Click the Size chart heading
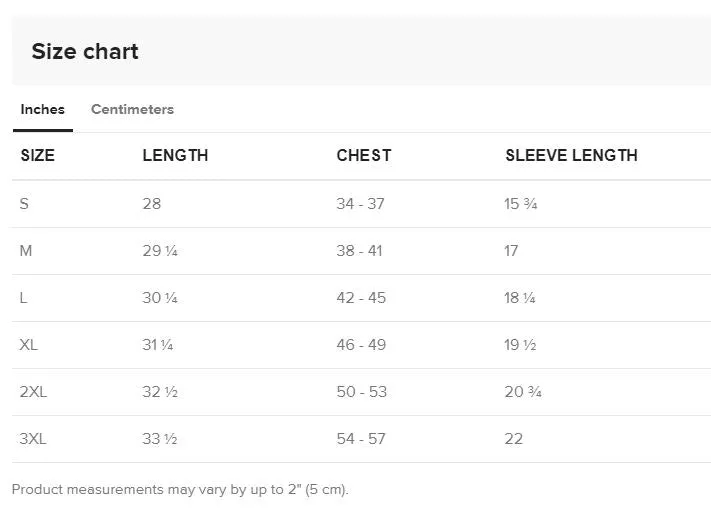 click(x=85, y=51)
